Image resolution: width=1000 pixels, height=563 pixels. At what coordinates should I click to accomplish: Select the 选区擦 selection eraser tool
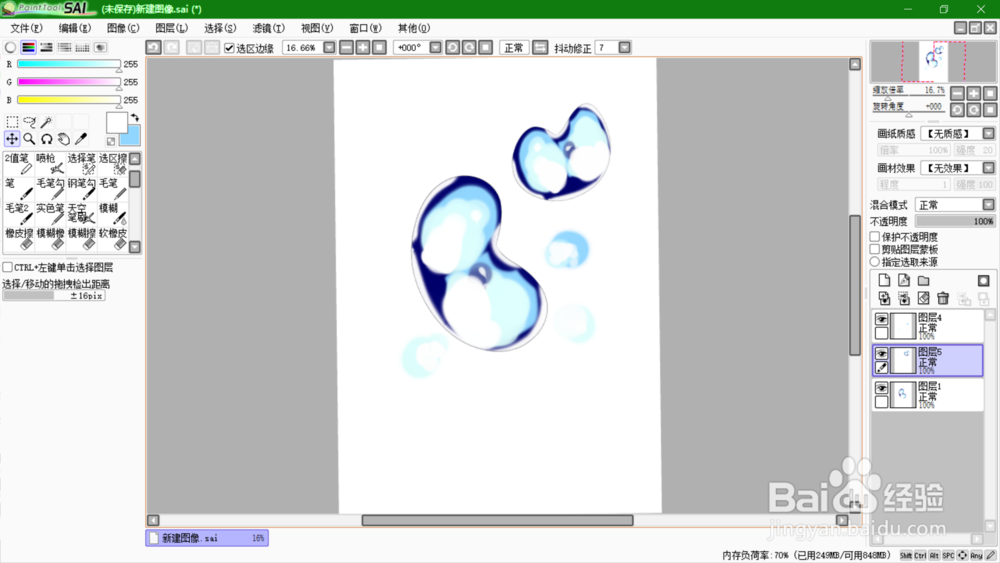(113, 163)
